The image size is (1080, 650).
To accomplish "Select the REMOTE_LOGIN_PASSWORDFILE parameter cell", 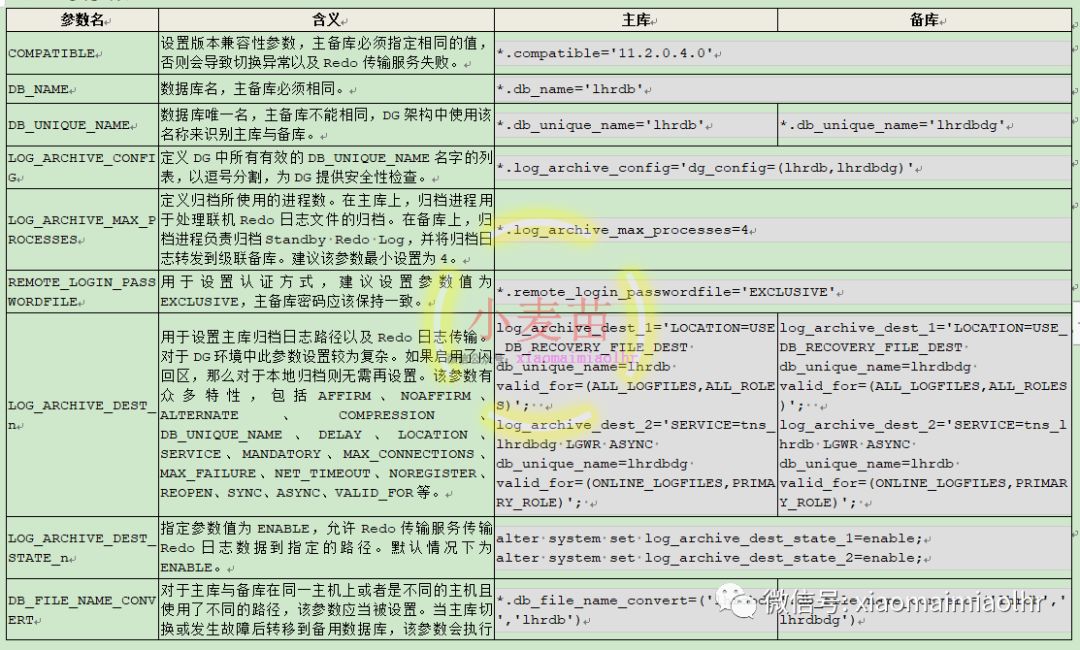I will click(83, 292).
